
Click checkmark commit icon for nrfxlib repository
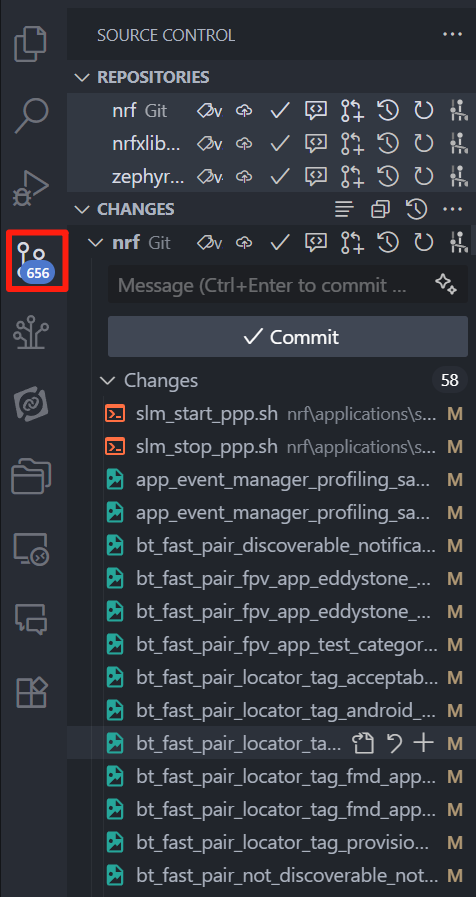pos(280,144)
